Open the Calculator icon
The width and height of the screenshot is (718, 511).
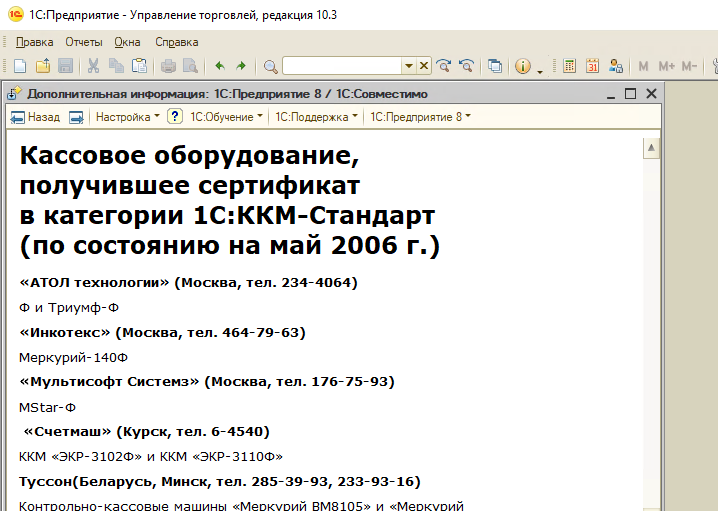(570, 66)
